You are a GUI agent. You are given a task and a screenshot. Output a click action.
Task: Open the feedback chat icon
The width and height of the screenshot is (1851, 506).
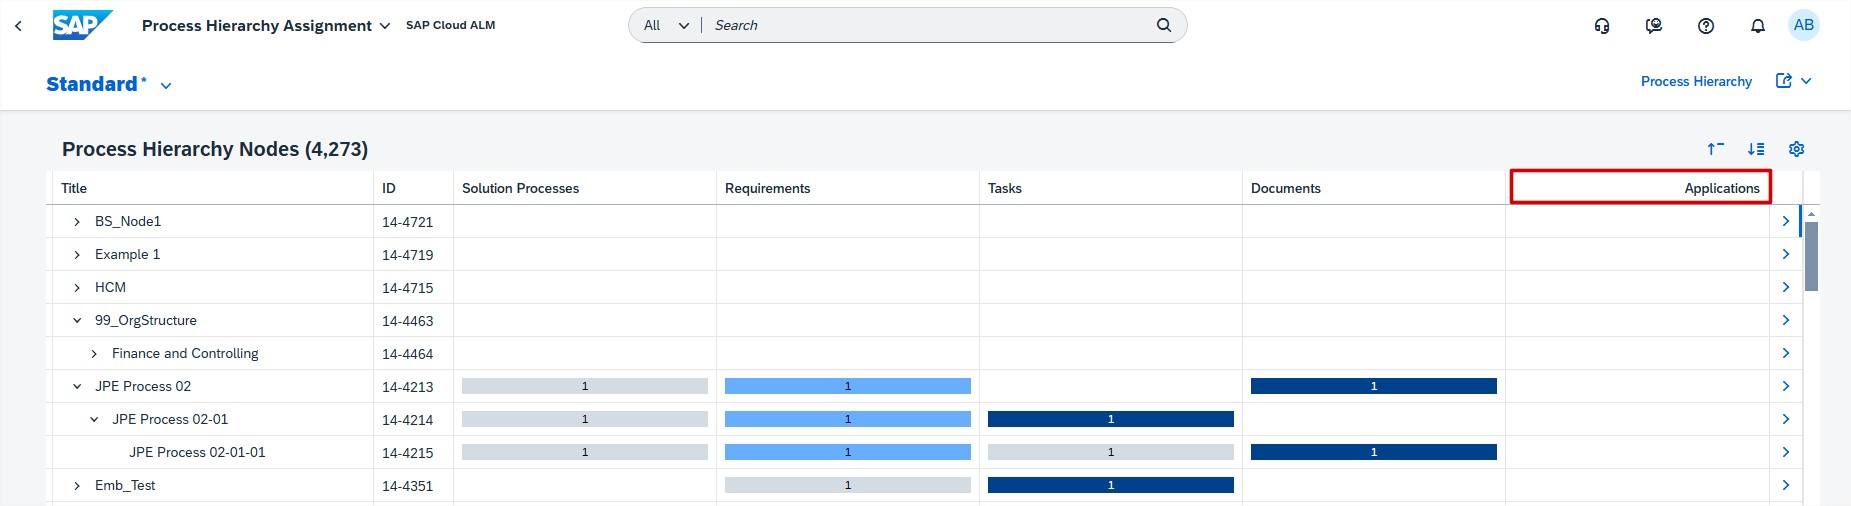(1654, 26)
